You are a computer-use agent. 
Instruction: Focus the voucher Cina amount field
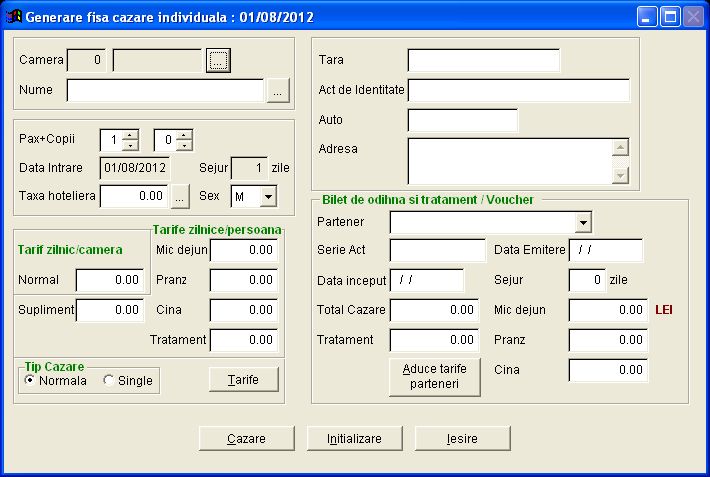click(608, 370)
